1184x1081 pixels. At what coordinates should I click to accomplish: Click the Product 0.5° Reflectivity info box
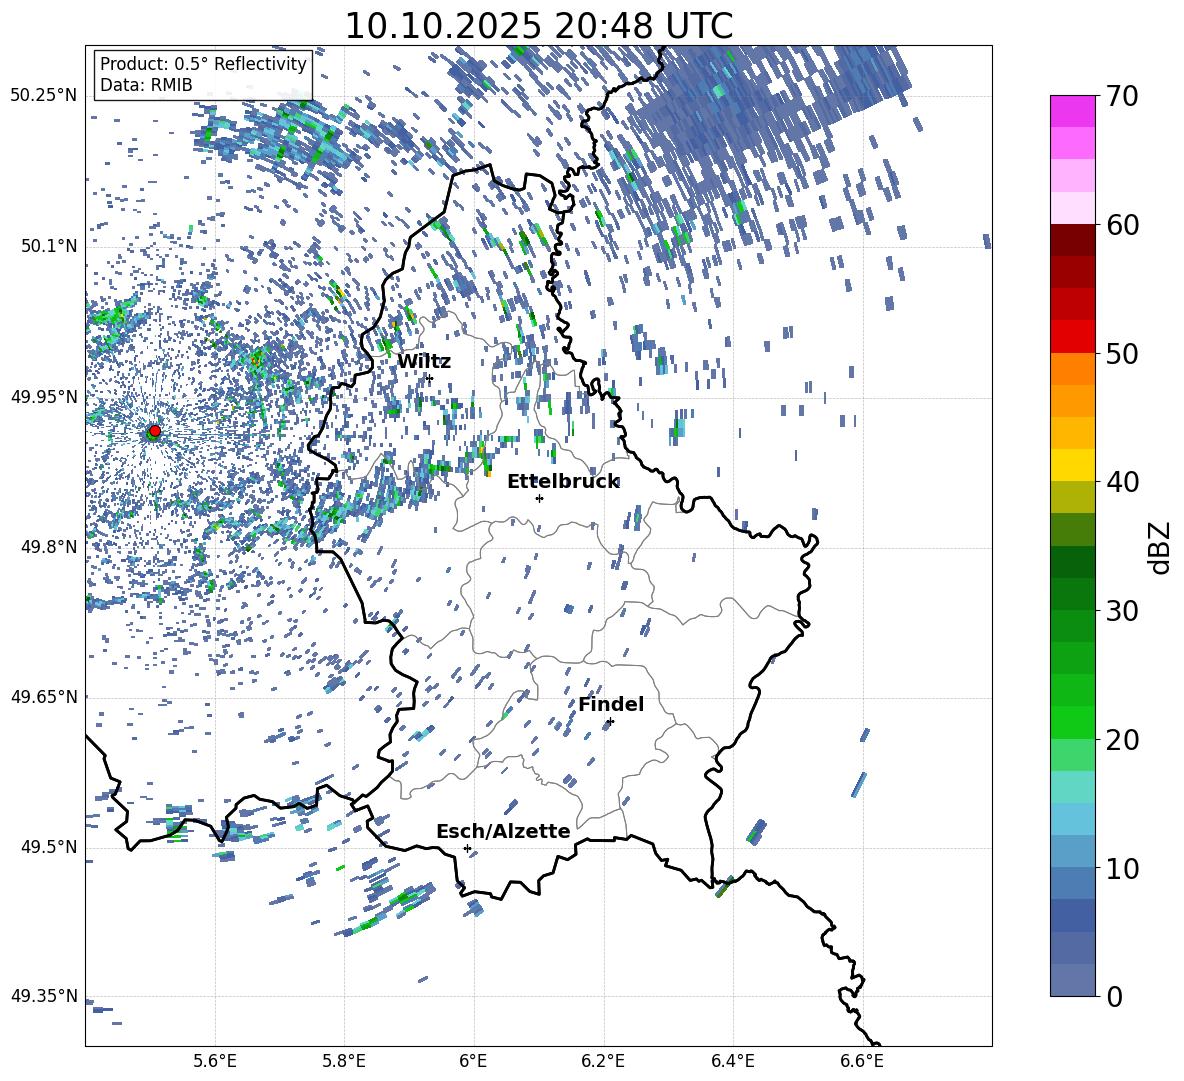(x=203, y=75)
